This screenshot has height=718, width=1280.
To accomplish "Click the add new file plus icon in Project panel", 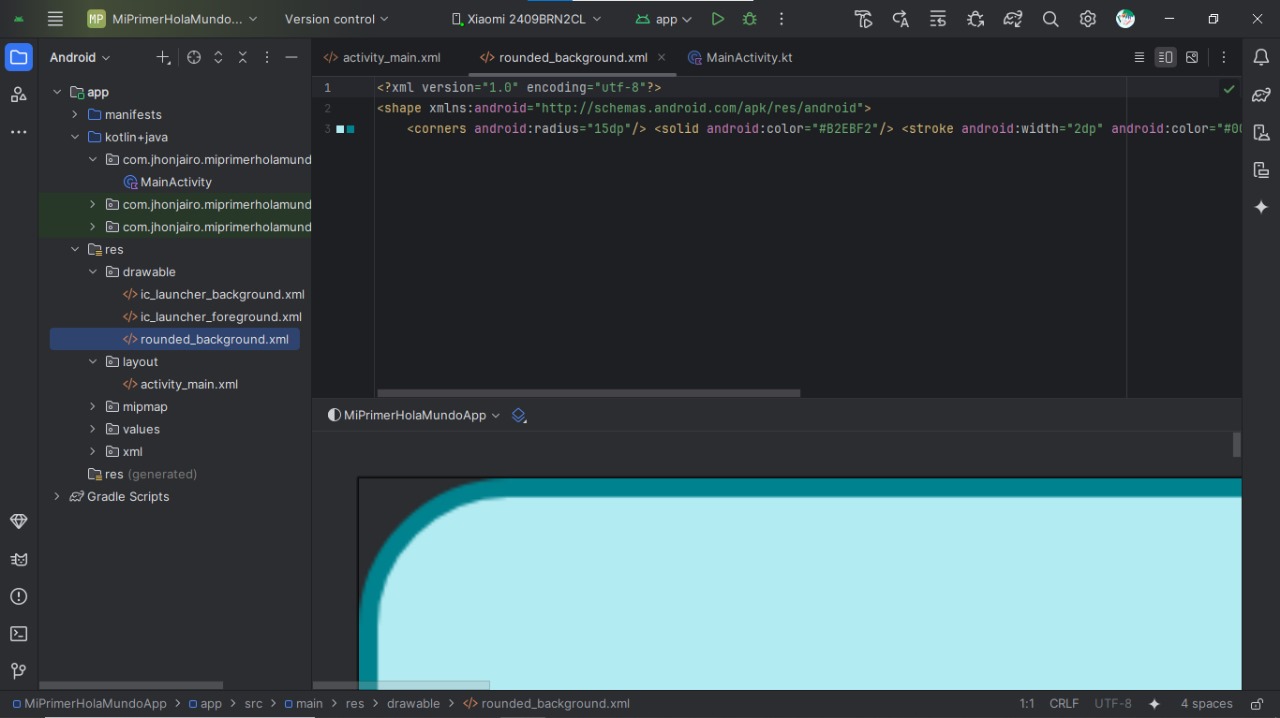I will (x=164, y=57).
